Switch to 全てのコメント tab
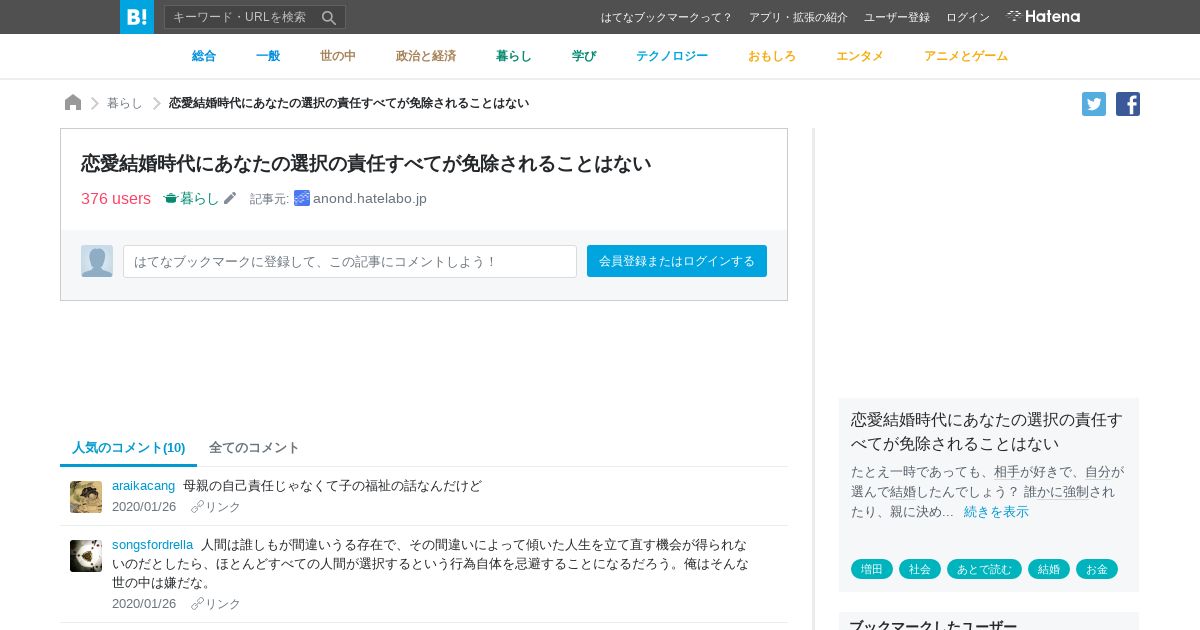 pyautogui.click(x=254, y=448)
